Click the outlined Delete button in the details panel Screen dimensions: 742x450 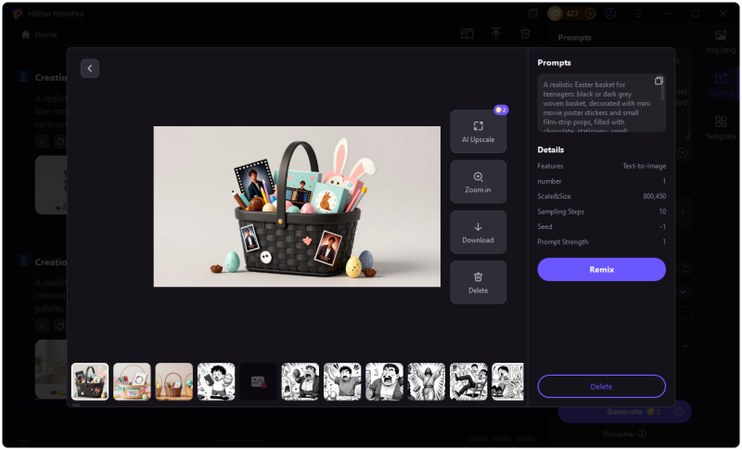[601, 386]
